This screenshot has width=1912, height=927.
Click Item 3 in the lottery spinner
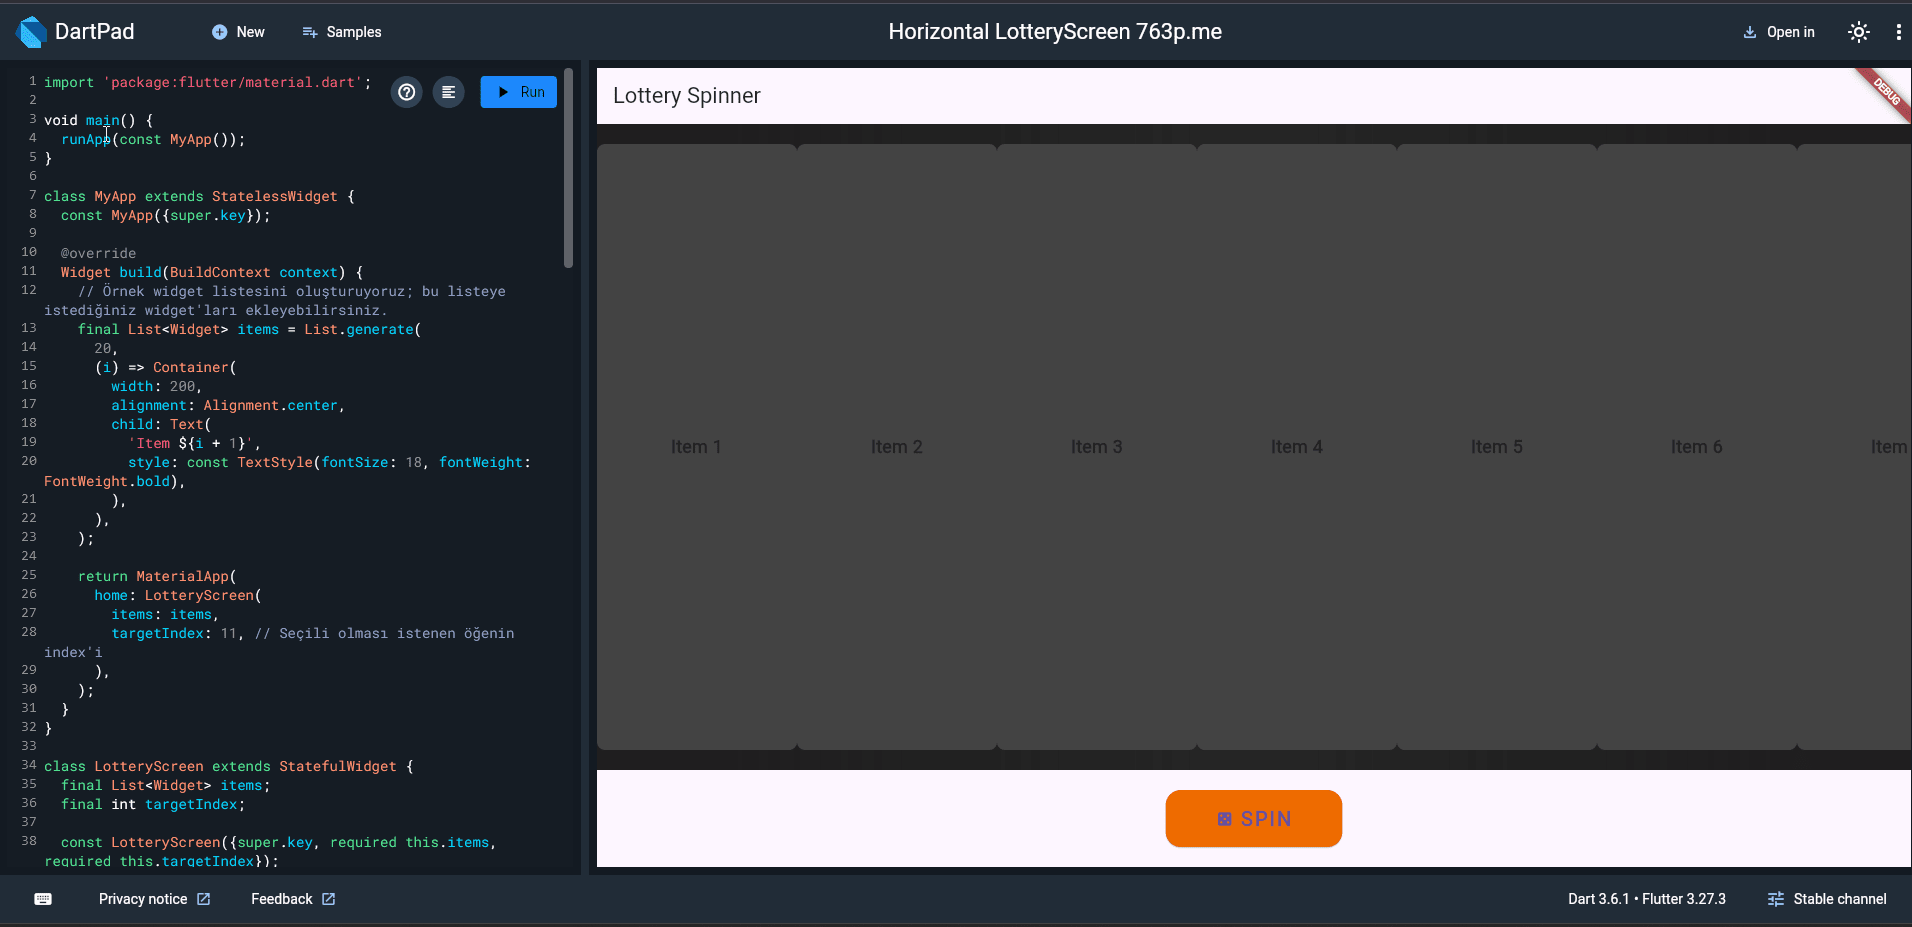[1096, 447]
